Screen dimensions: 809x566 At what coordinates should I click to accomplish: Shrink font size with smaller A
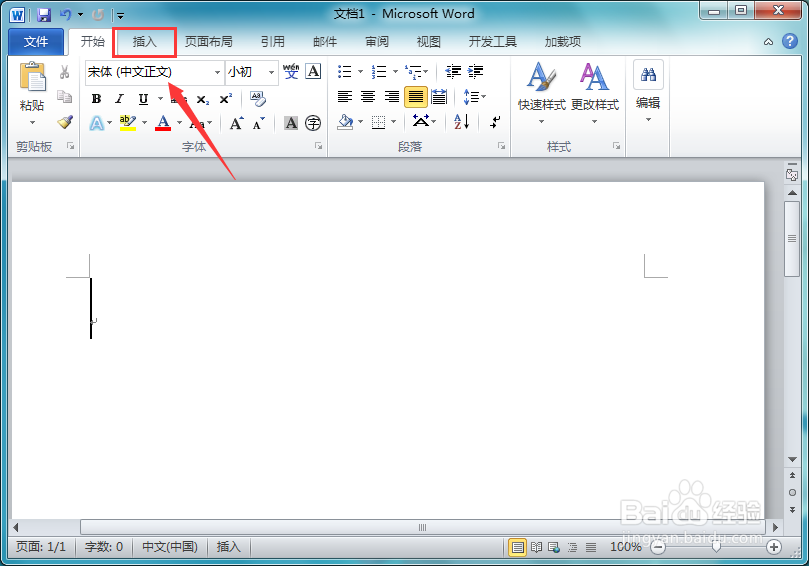click(x=258, y=123)
